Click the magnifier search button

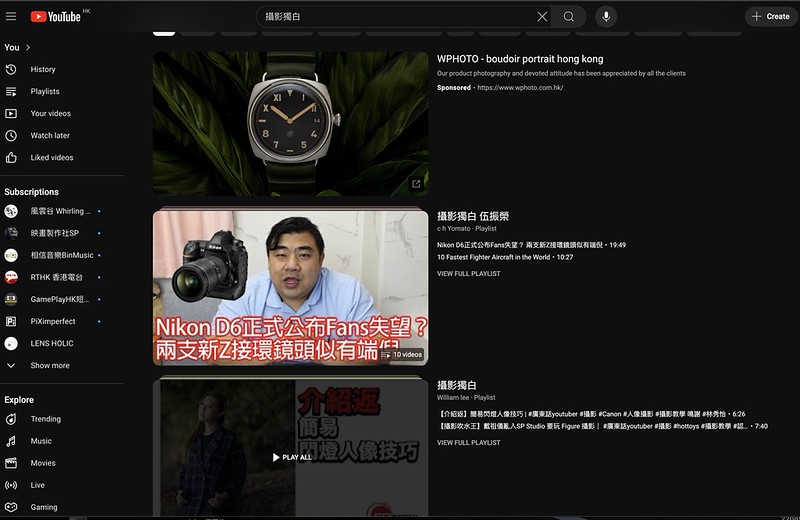tap(568, 16)
